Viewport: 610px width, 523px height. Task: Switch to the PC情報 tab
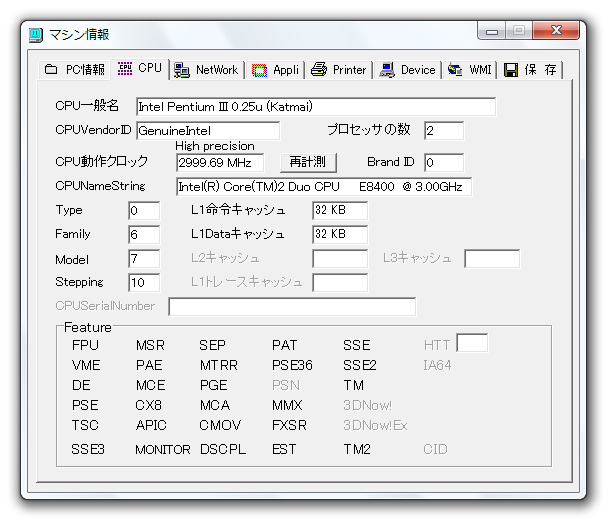75,70
